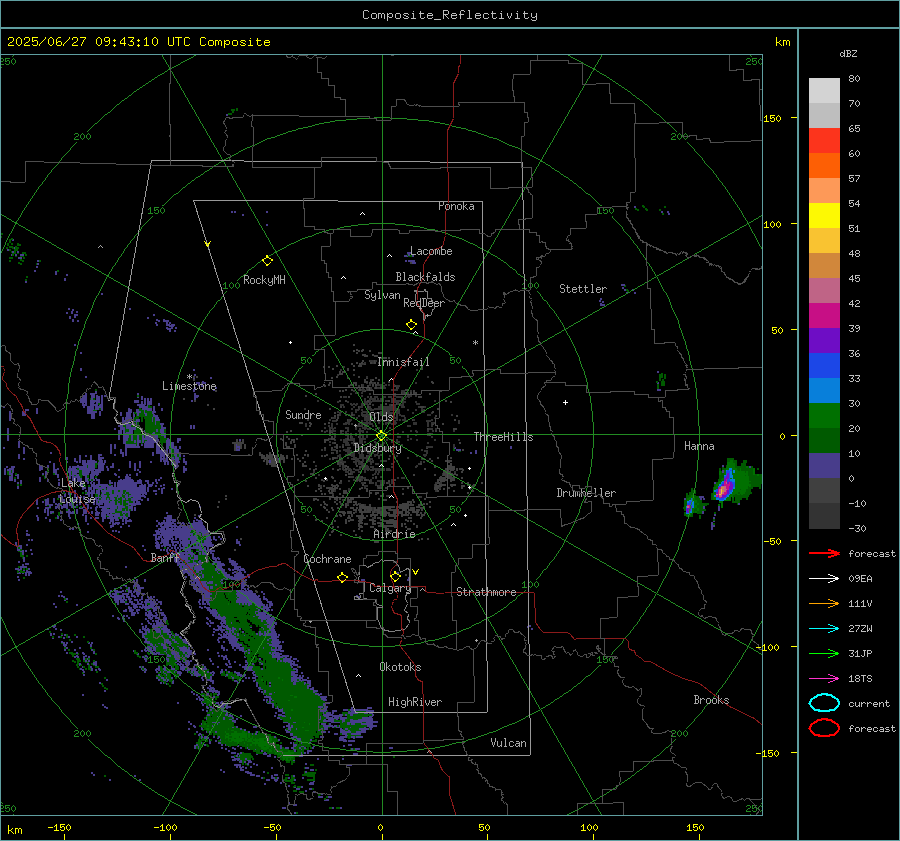900x841 pixels.
Task: Click the yellow diamond marker near Cochrane
Action: [x=342, y=577]
